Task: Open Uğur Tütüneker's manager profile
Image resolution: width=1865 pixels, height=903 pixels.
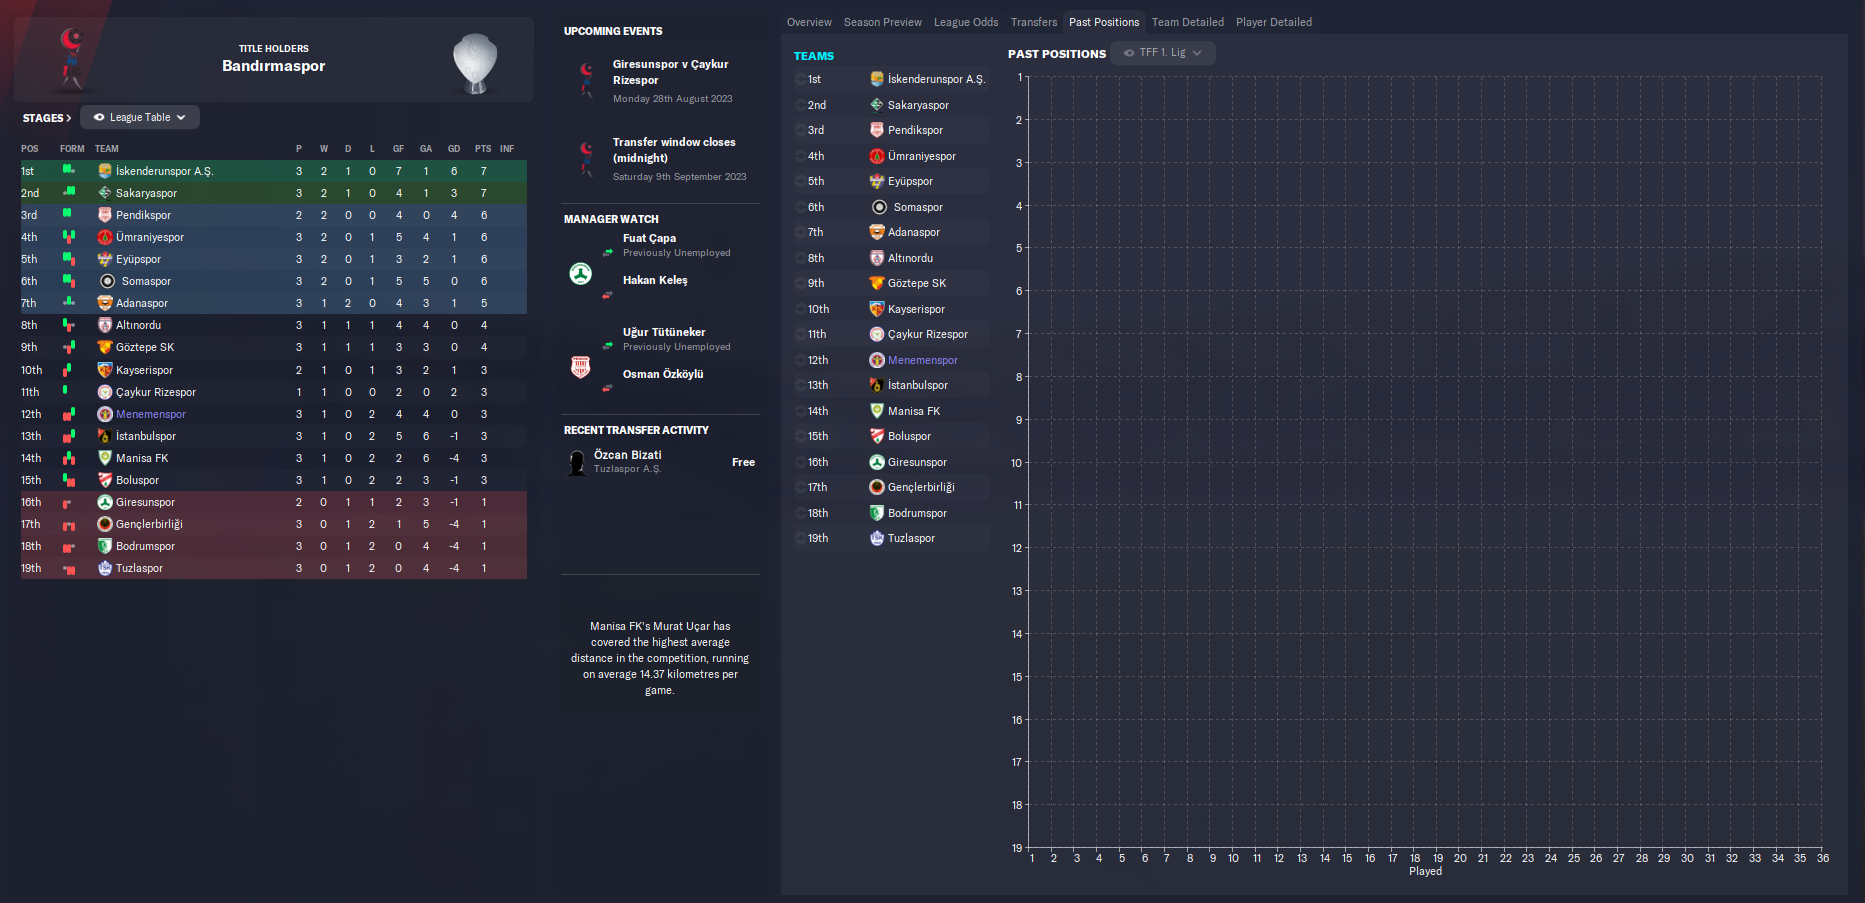Action: tap(664, 332)
